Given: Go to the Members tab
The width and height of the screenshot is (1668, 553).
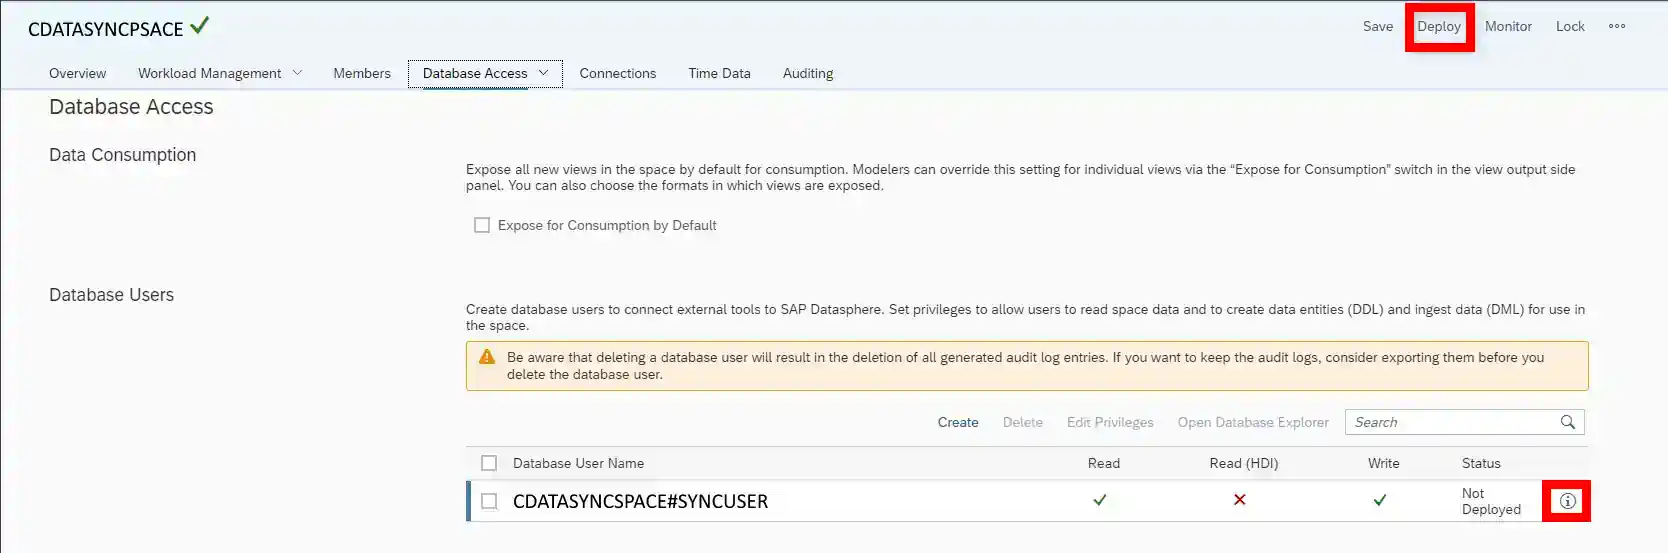Looking at the screenshot, I should (361, 73).
